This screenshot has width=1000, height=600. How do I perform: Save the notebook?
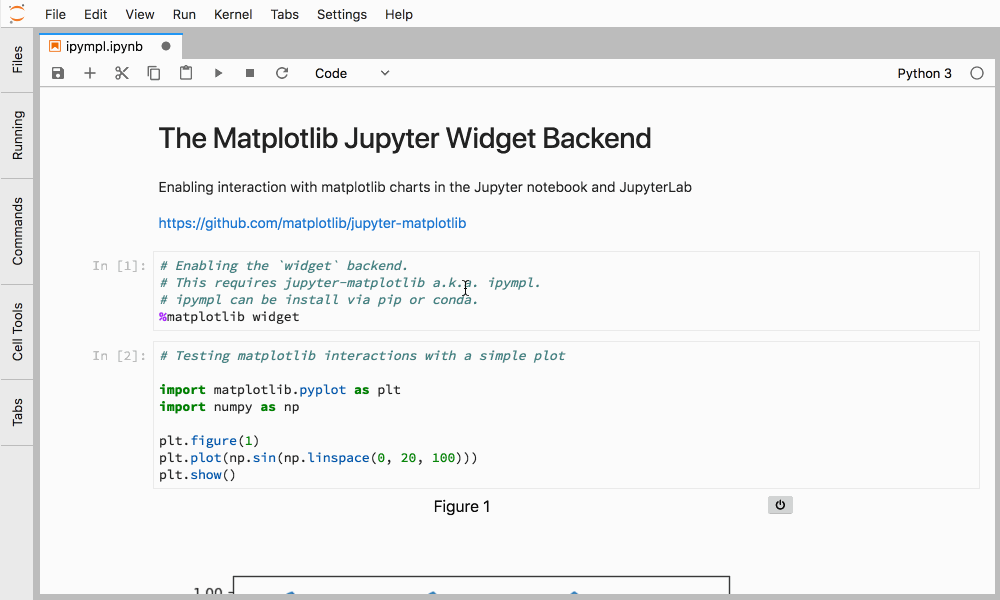[x=58, y=72]
